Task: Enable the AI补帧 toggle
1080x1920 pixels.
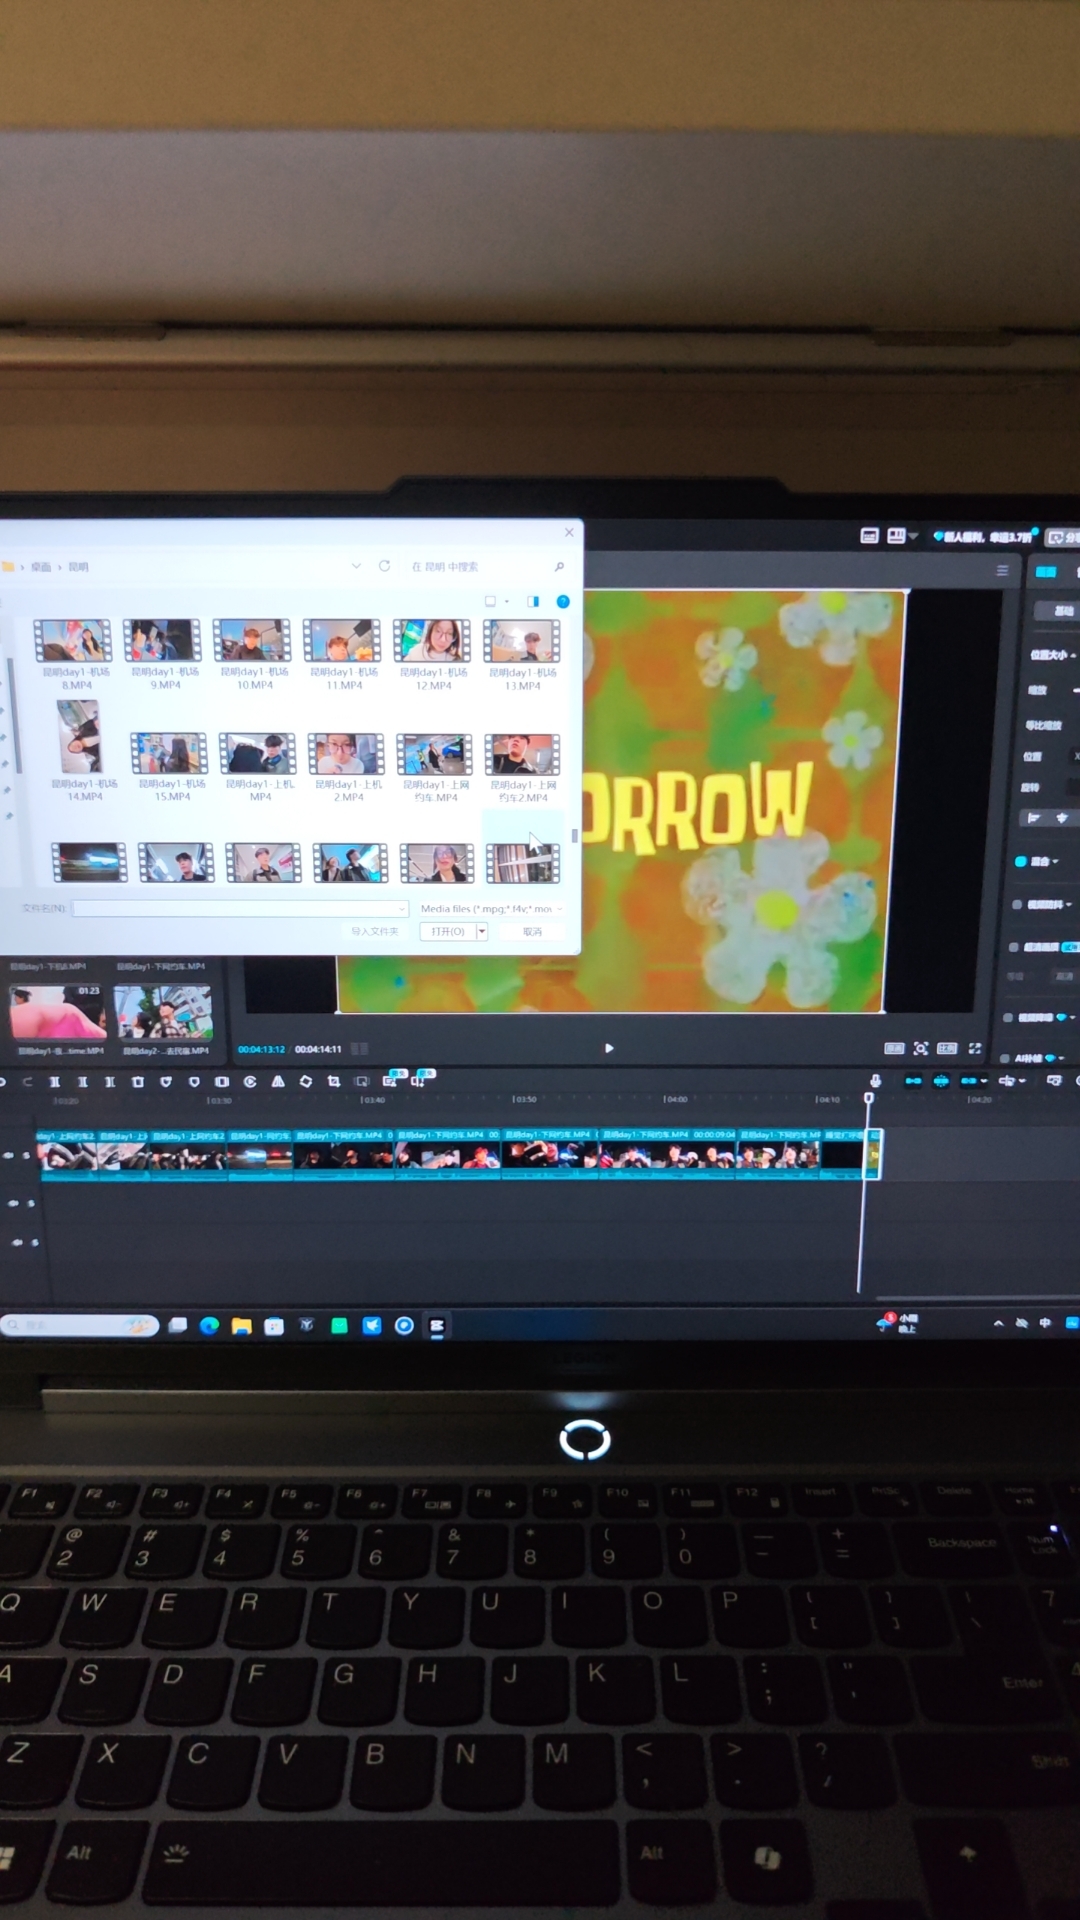Action: pyautogui.click(x=1003, y=1058)
